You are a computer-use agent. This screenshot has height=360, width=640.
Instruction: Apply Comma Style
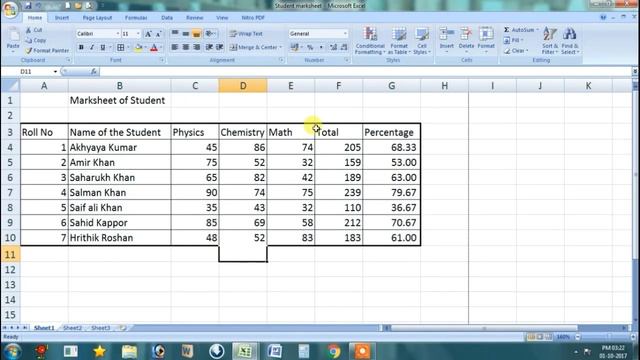tap(321, 48)
